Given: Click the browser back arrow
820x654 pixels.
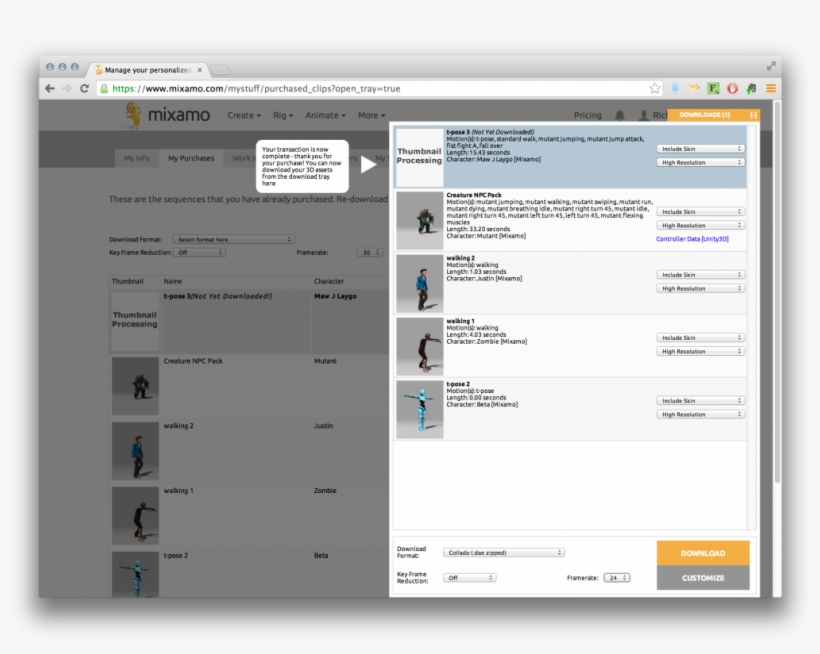Looking at the screenshot, I should (49, 89).
